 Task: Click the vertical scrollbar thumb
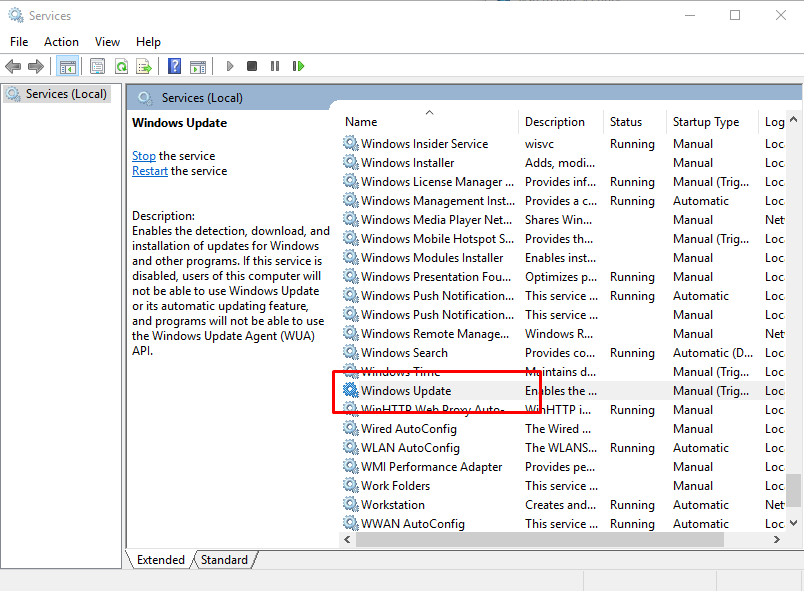tap(794, 490)
